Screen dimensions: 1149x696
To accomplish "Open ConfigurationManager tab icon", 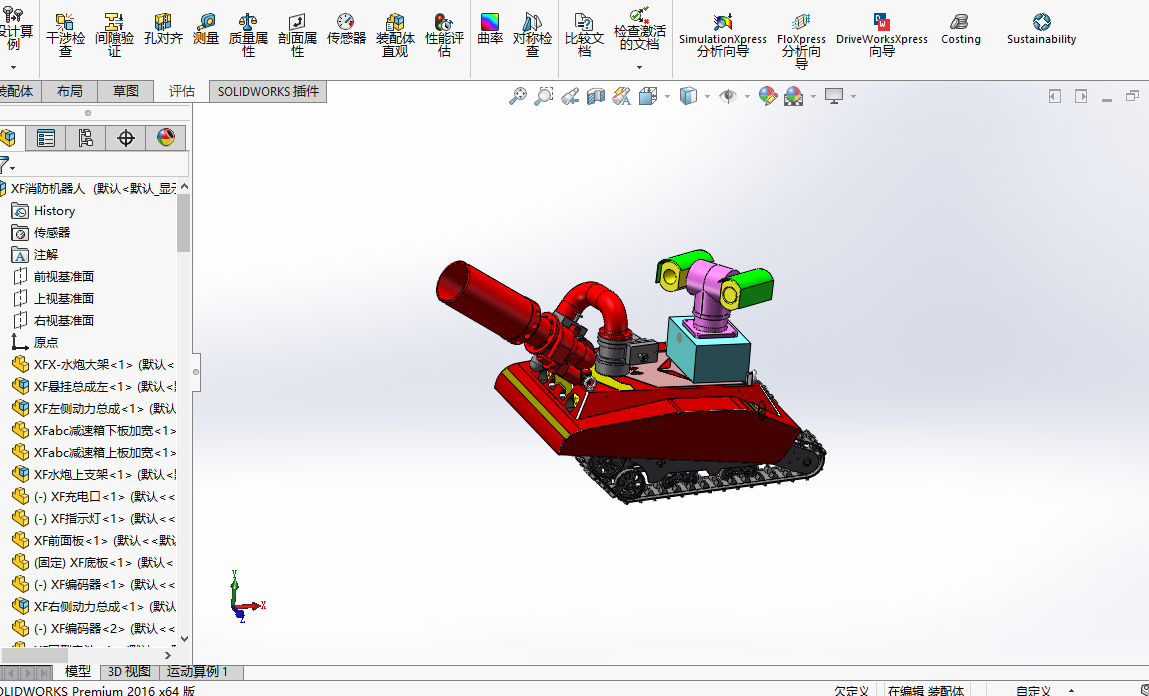I will tap(86, 138).
